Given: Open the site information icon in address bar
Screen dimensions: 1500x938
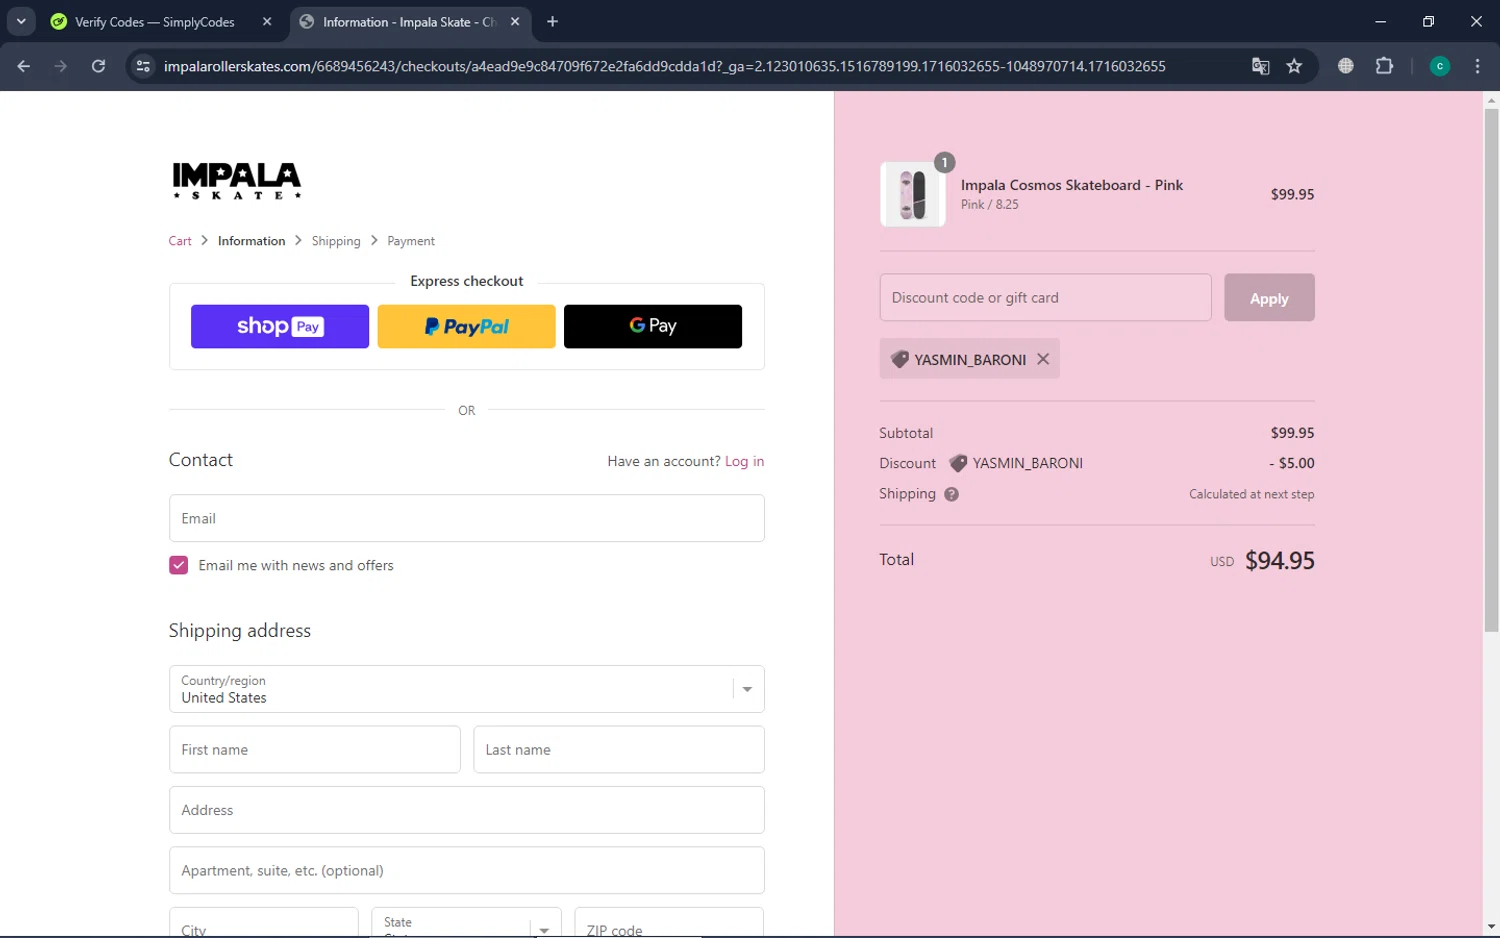Looking at the screenshot, I should click(143, 66).
